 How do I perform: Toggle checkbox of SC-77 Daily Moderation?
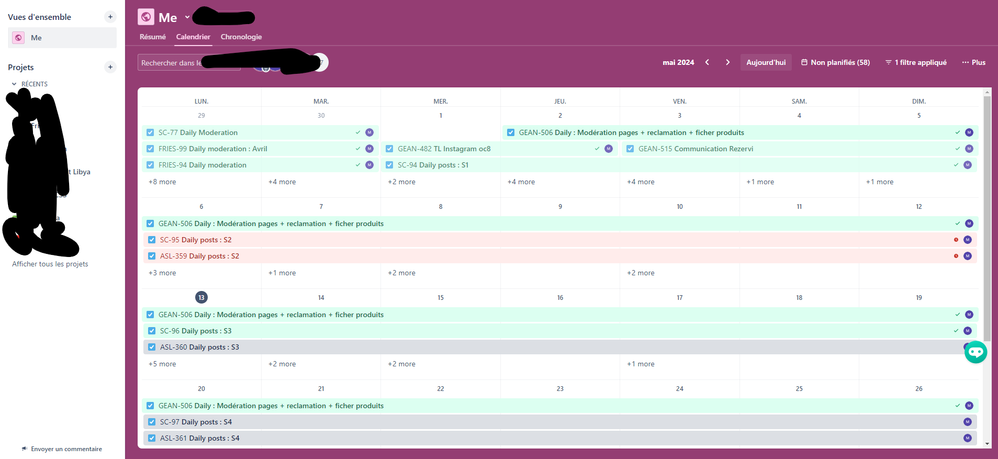[x=150, y=132]
